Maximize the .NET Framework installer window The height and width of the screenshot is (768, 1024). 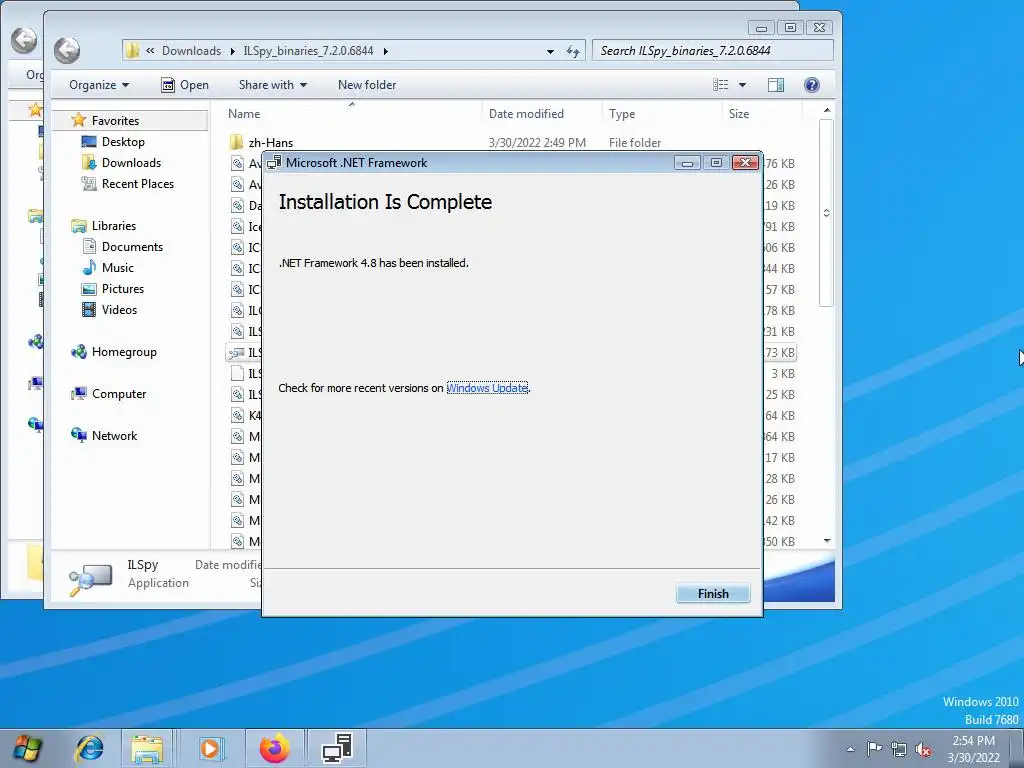pos(716,163)
